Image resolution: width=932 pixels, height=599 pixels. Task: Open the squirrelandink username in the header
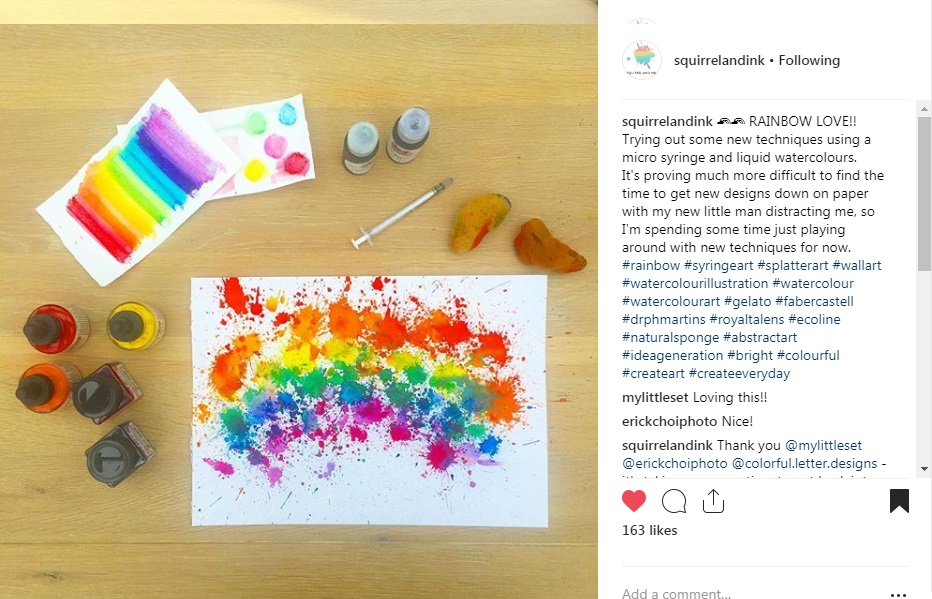tap(719, 60)
